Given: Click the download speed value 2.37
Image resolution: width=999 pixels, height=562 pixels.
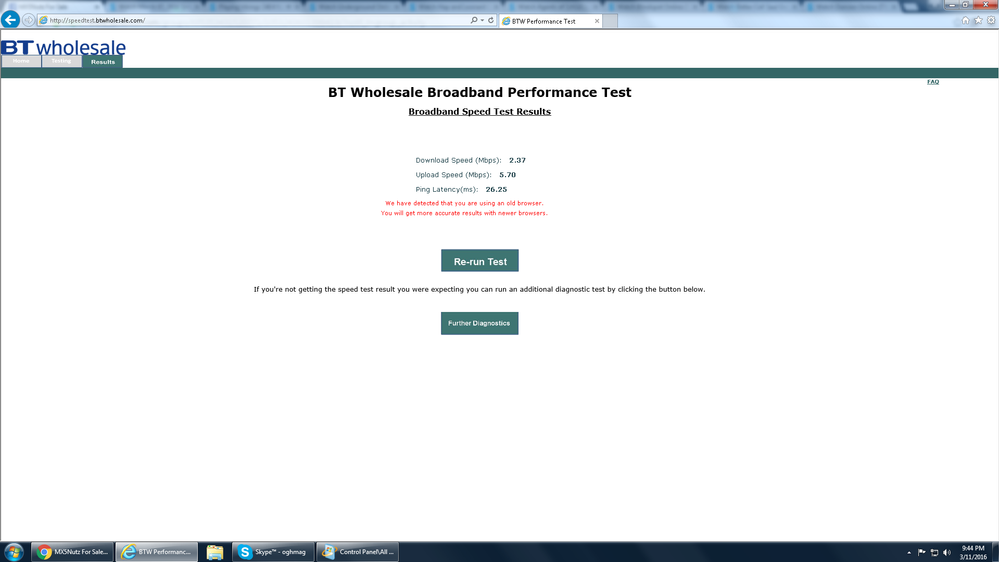Looking at the screenshot, I should (x=517, y=161).
